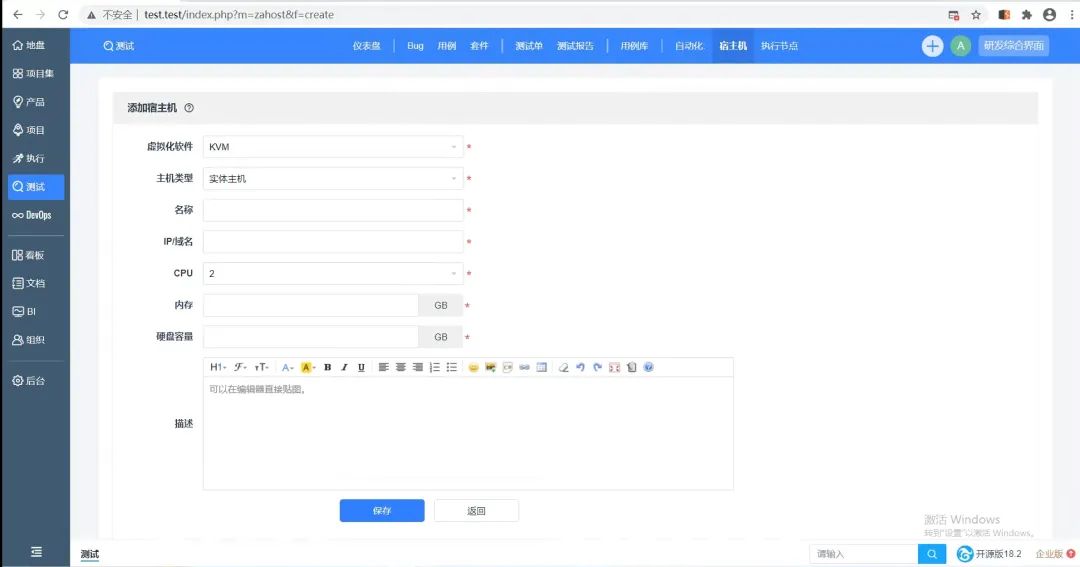The height and width of the screenshot is (567, 1080).
Task: Switch to 自动化 tab
Action: tap(689, 46)
